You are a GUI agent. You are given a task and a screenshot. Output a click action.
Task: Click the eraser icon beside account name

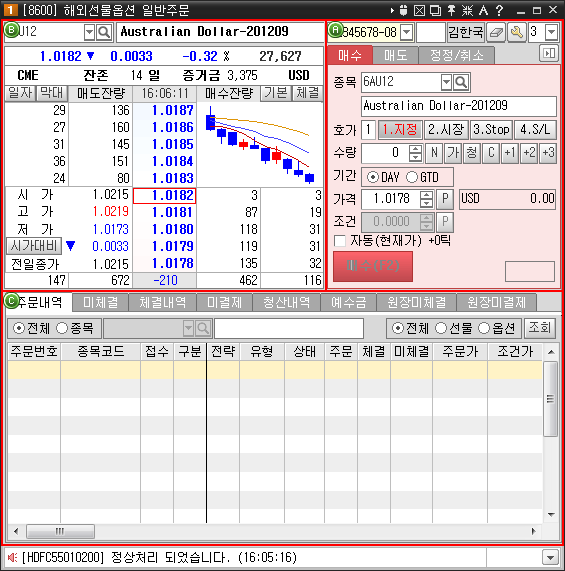tap(496, 32)
